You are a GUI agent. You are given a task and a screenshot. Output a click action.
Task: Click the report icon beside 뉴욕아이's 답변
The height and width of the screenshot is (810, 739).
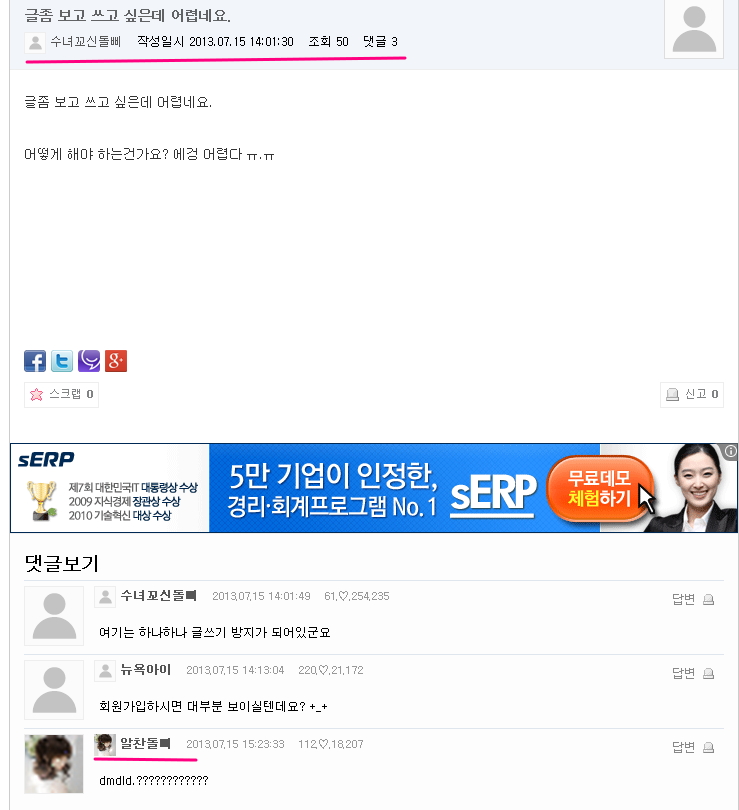click(709, 673)
